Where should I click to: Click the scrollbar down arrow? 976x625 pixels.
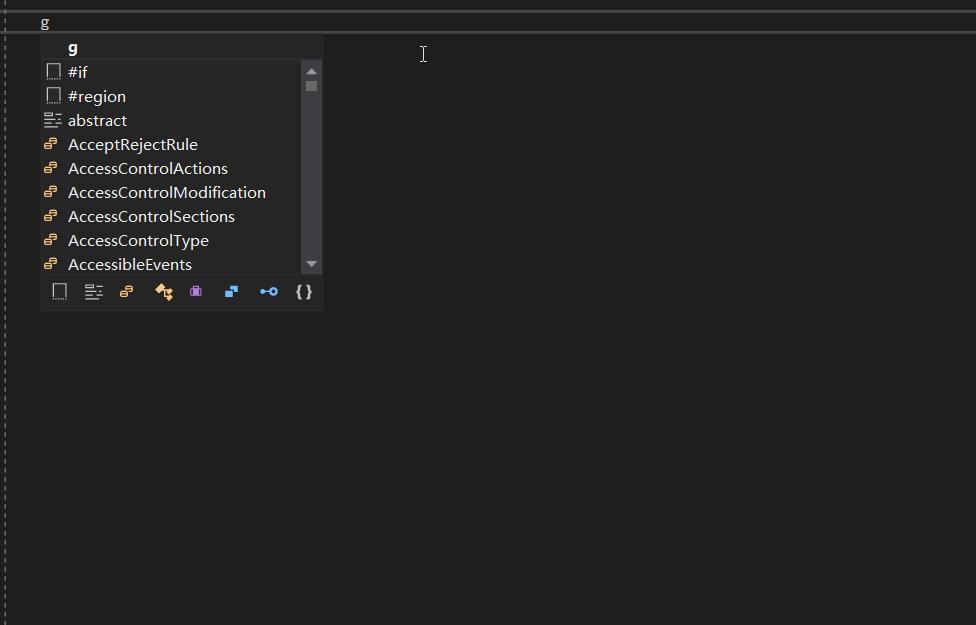point(311,264)
